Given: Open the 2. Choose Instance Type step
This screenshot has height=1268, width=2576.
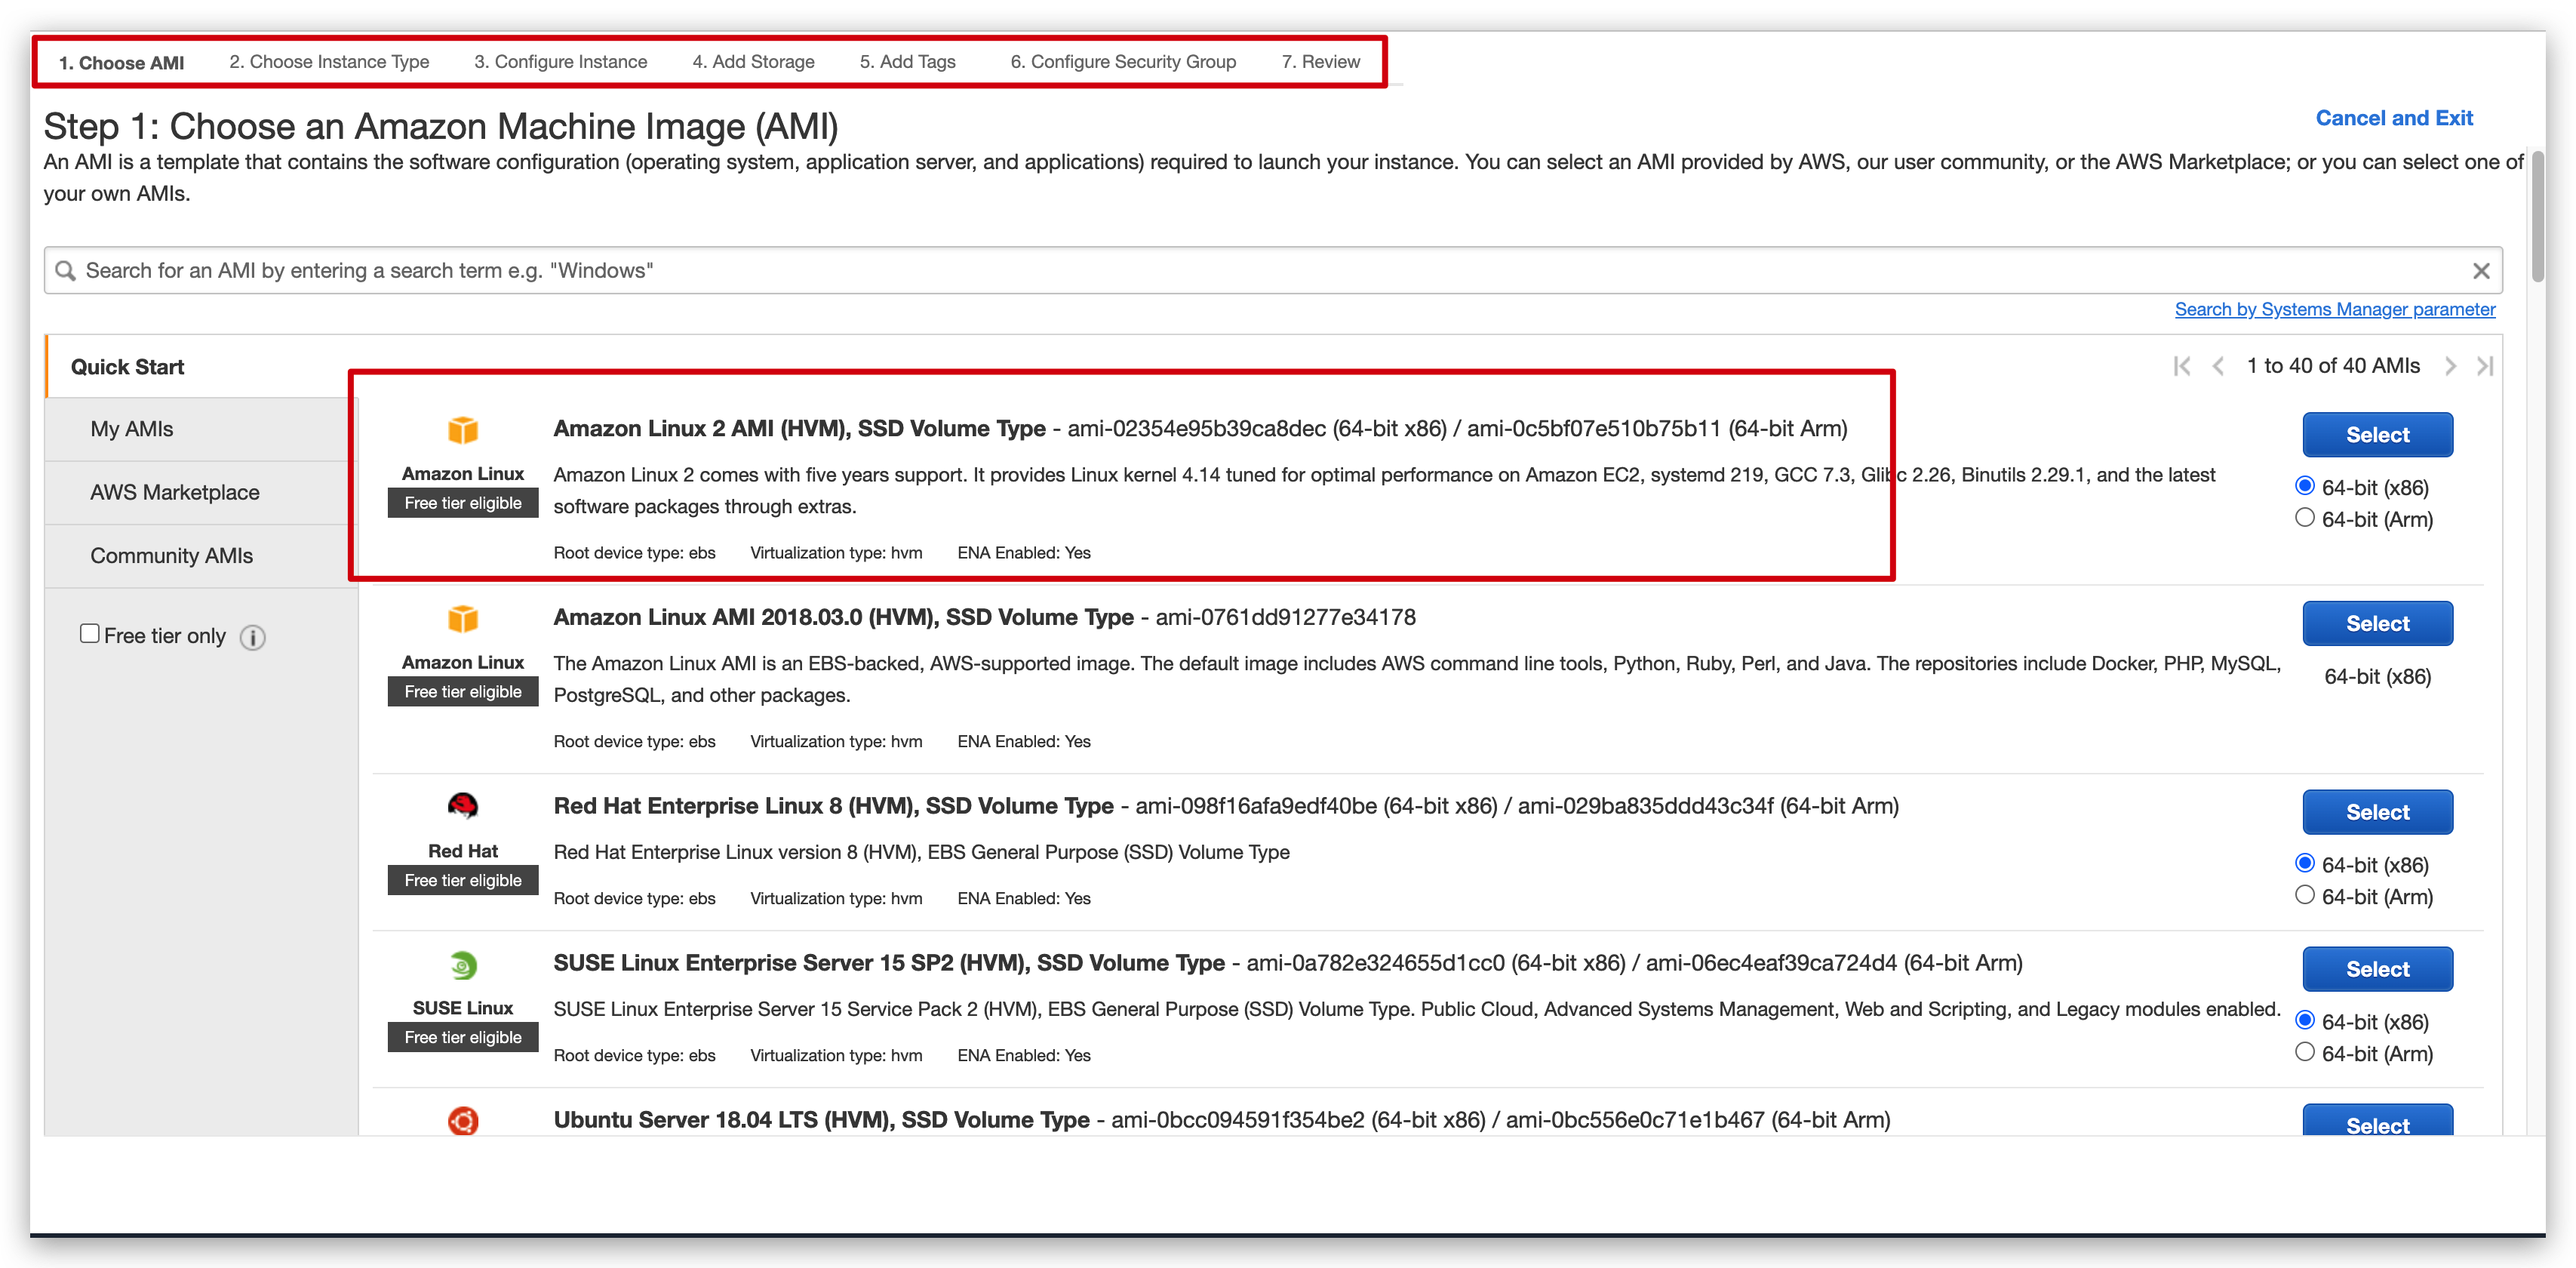Looking at the screenshot, I should click(329, 62).
